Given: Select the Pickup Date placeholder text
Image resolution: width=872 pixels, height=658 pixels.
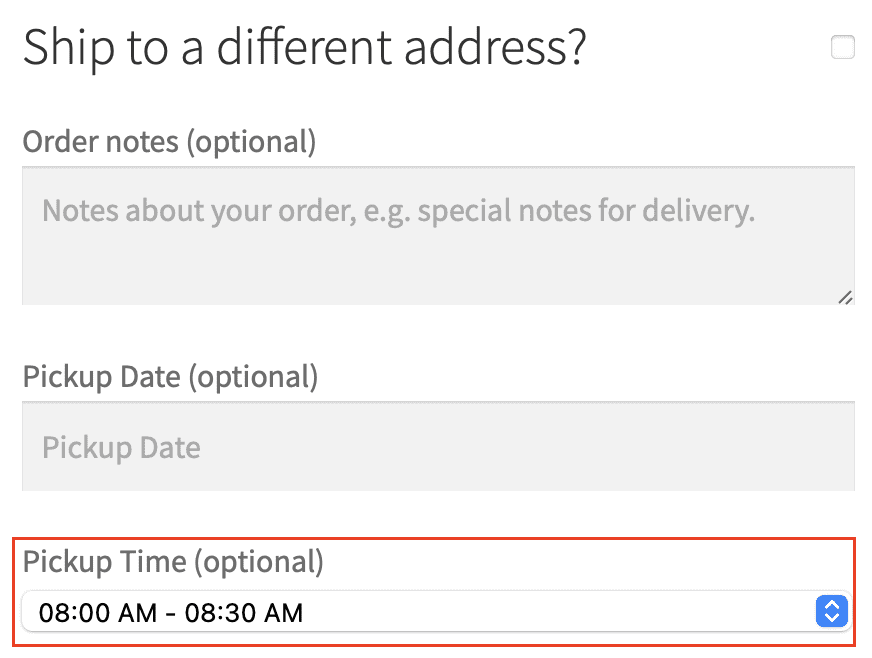Looking at the screenshot, I should (120, 447).
